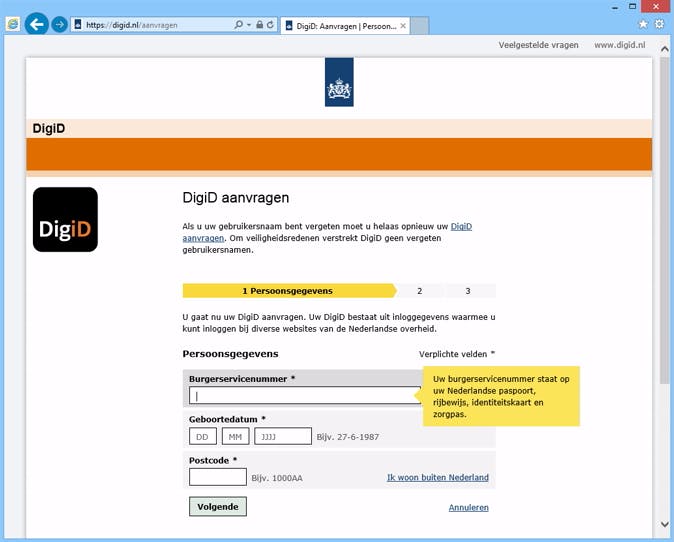674x542 pixels.
Task: Click the 'Persoonsgegevens' section heading
Action: (230, 354)
